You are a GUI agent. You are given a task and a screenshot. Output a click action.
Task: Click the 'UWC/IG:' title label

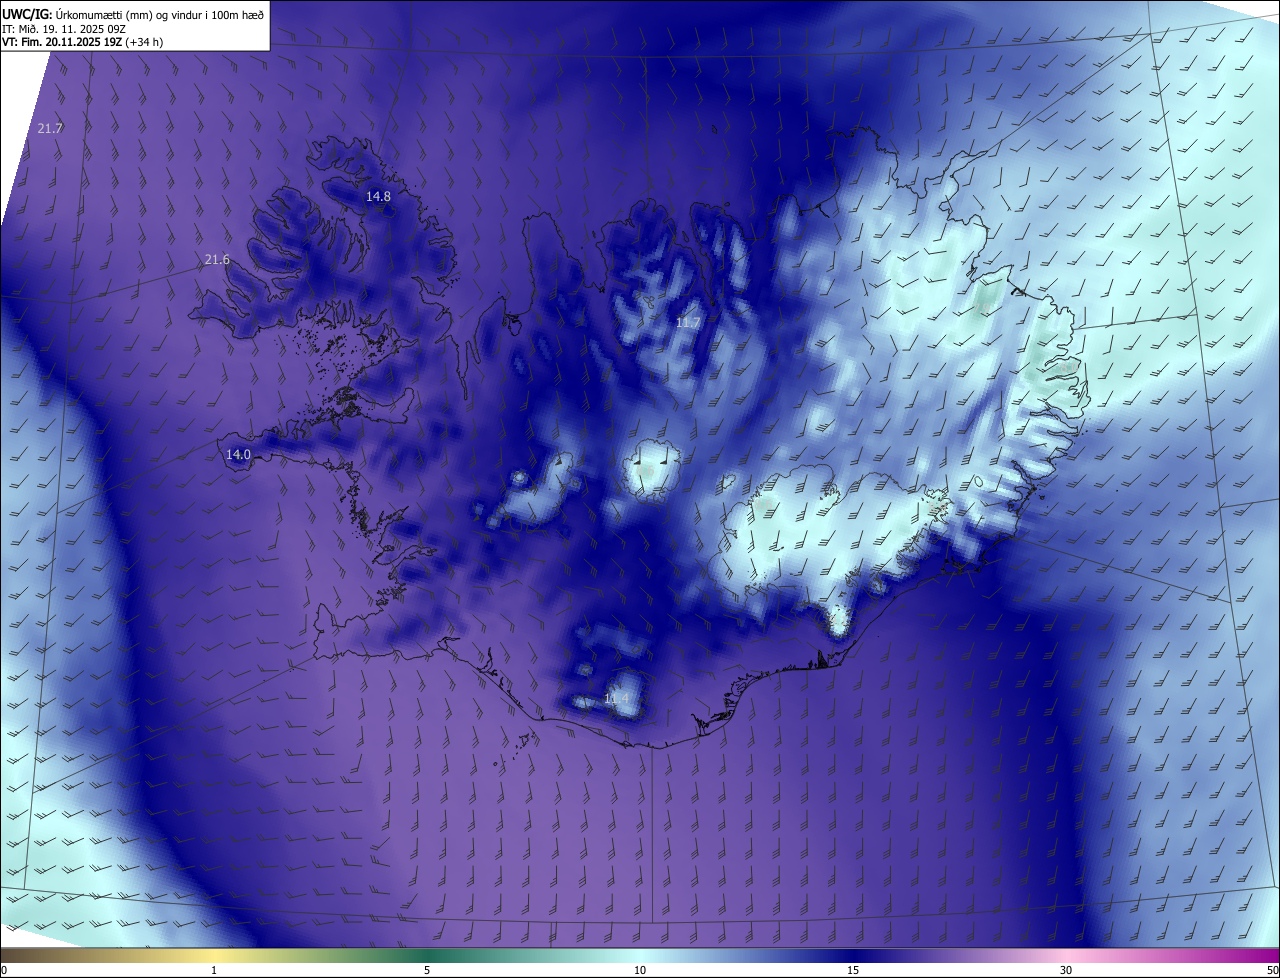[x=26, y=13]
